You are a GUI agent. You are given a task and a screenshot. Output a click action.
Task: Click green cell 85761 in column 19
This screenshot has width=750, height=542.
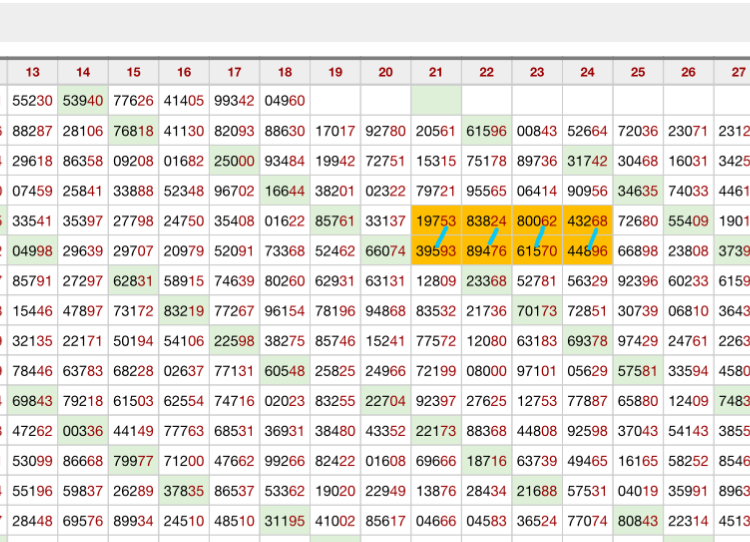click(335, 220)
